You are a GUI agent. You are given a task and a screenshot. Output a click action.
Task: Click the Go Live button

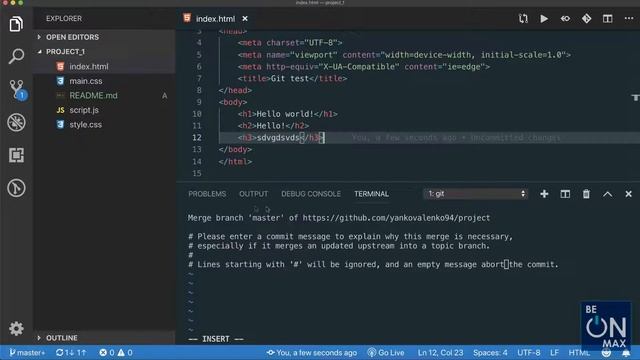(386, 353)
